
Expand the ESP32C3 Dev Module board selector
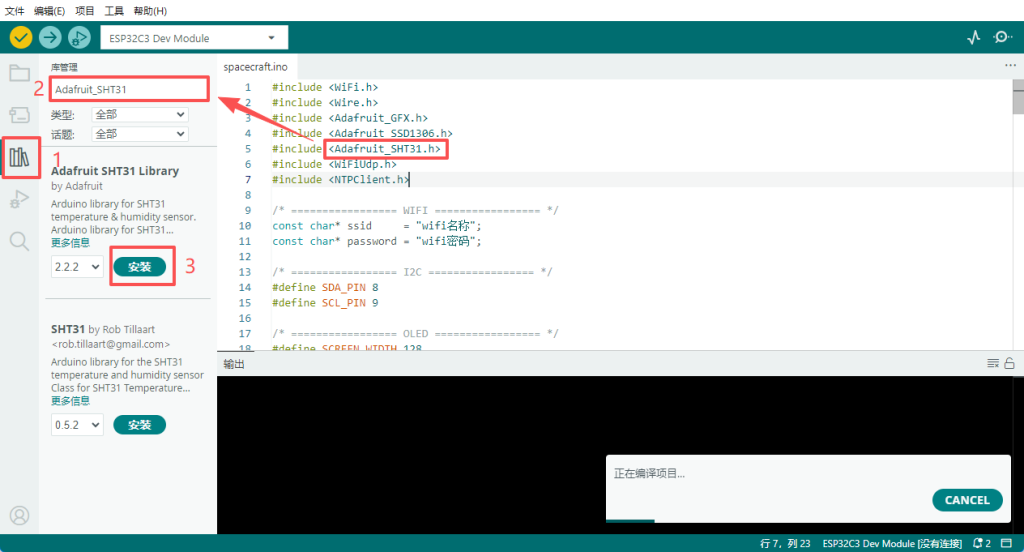[x=194, y=38]
